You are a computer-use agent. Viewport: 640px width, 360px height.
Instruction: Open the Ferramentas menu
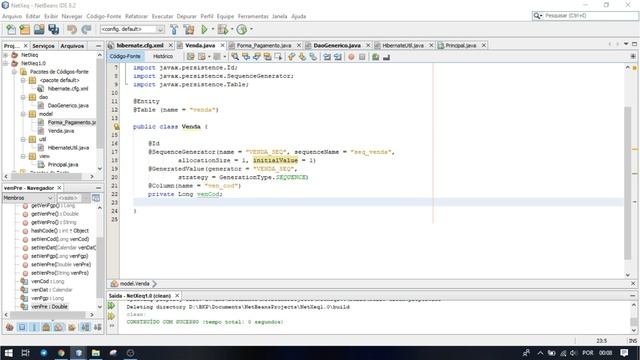[x=253, y=16]
